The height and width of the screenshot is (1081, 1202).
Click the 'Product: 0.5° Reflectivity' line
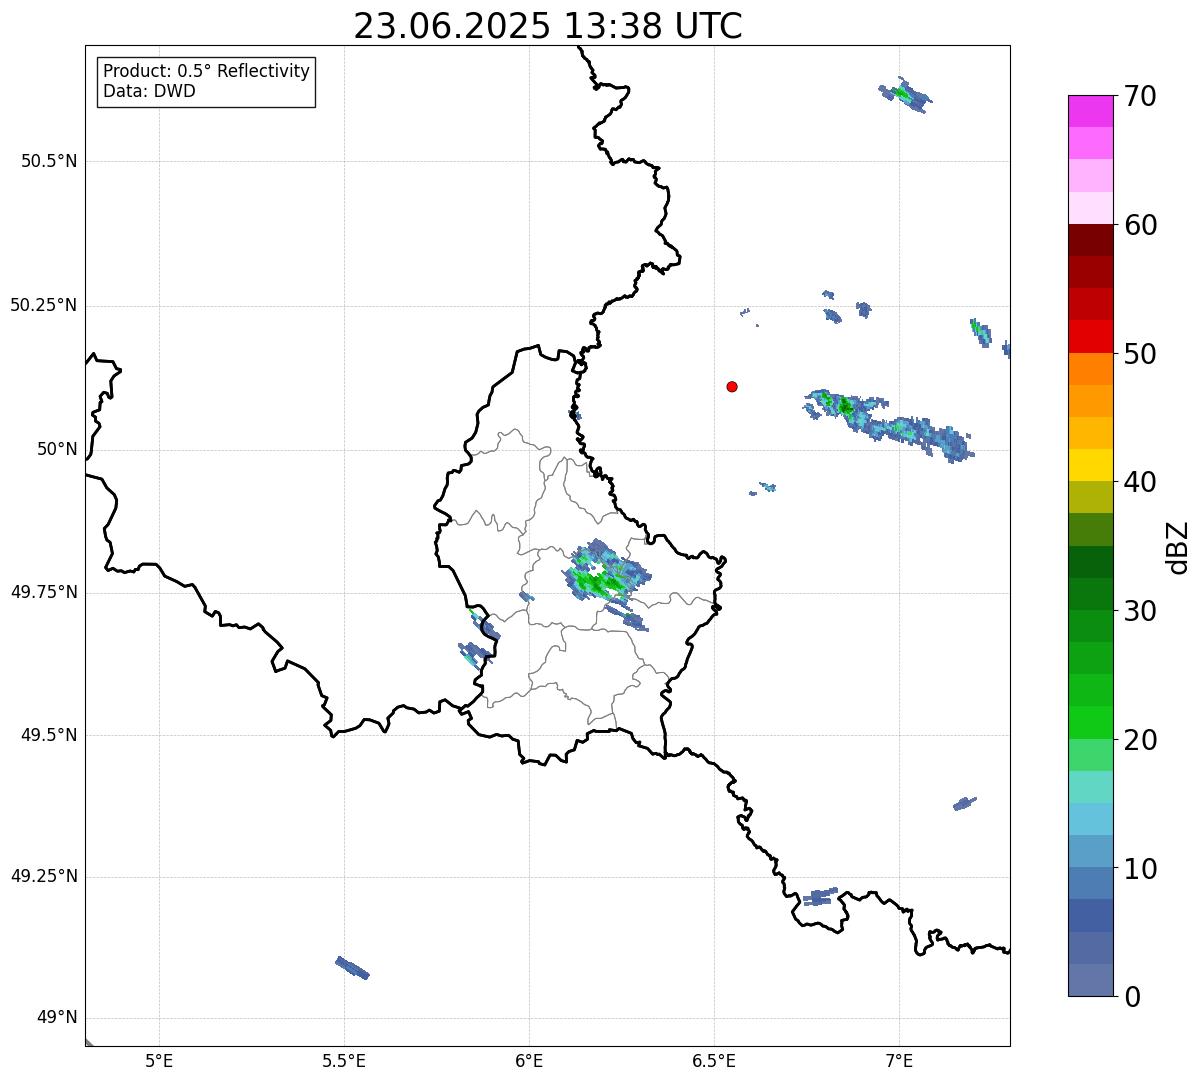tap(206, 72)
